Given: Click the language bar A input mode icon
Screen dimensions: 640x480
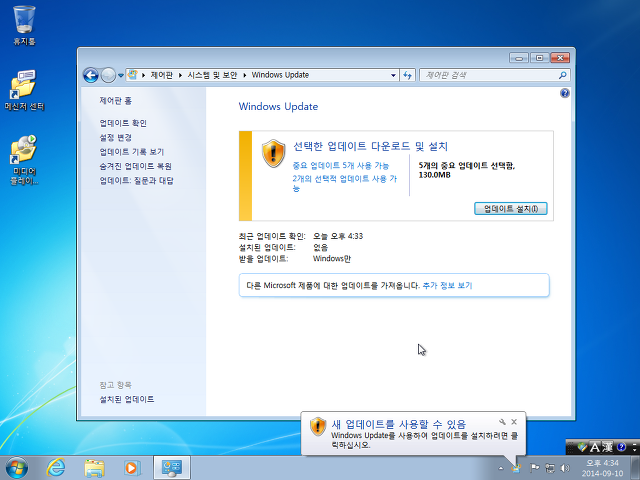Looking at the screenshot, I should click(x=595, y=447).
